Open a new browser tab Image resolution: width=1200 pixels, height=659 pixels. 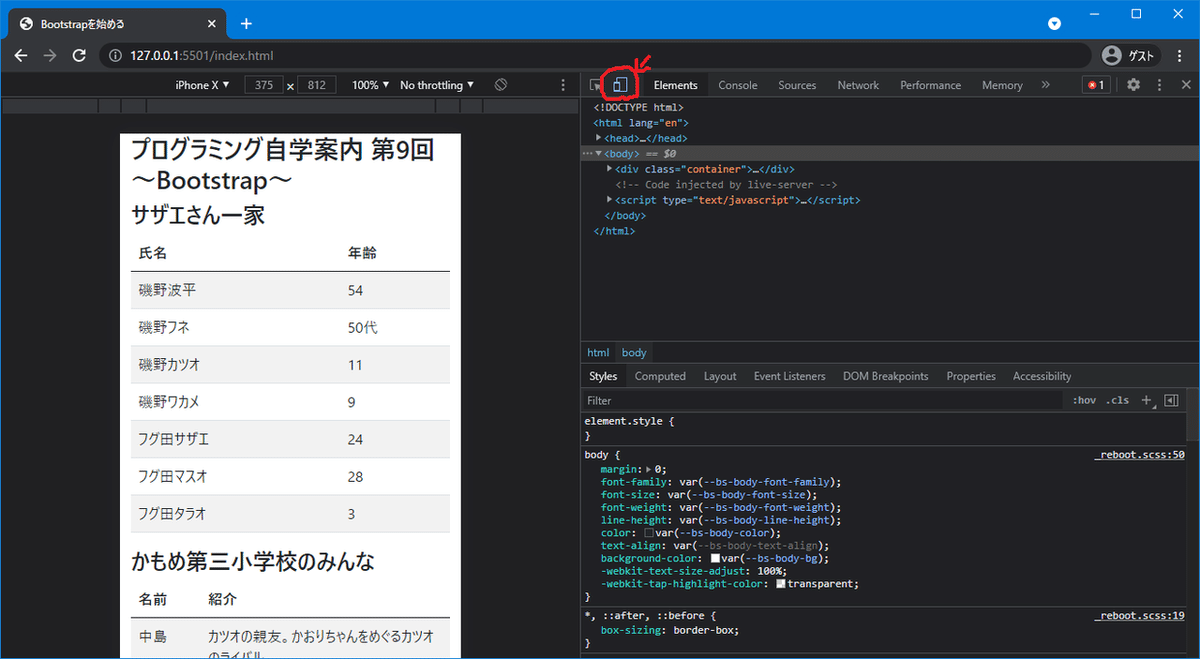(x=246, y=23)
